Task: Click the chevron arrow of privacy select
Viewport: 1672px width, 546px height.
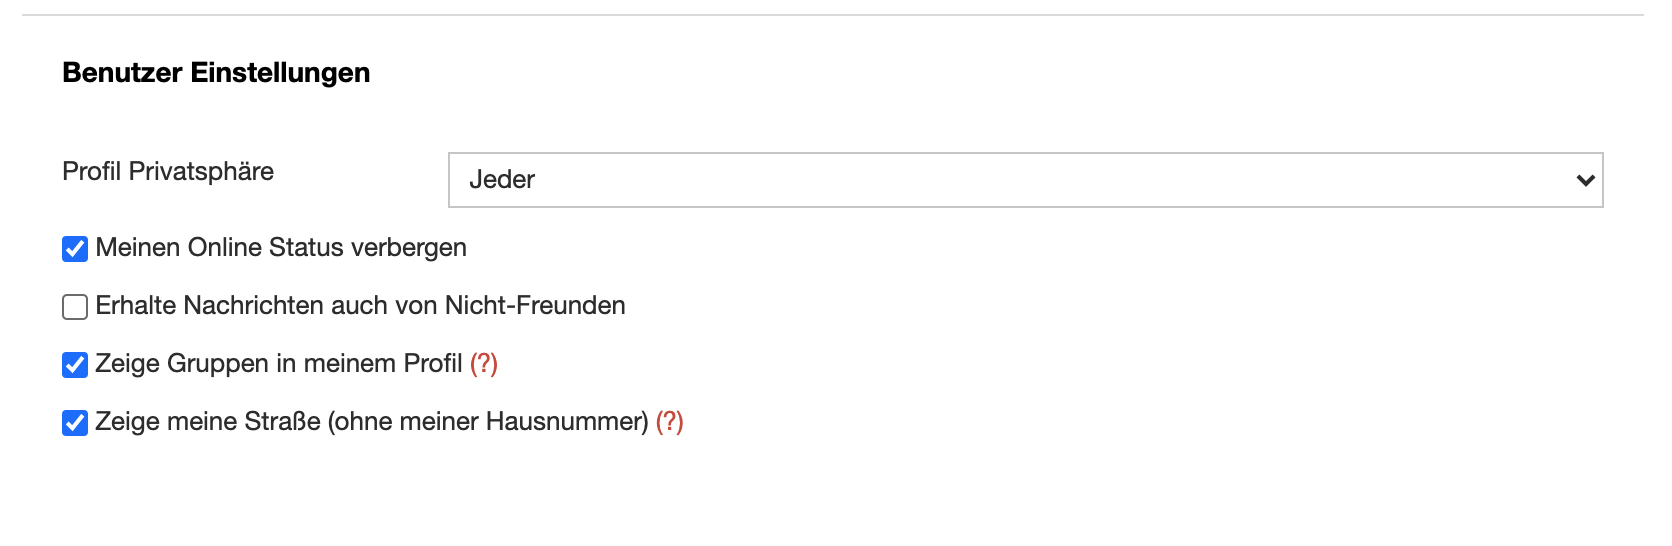Action: (1584, 181)
